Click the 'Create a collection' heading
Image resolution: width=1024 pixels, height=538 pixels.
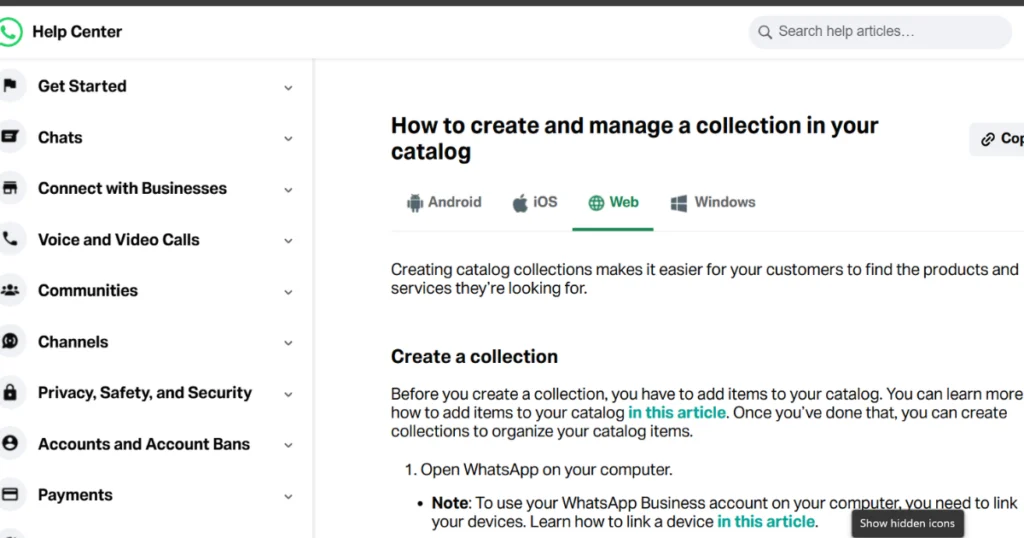click(474, 356)
